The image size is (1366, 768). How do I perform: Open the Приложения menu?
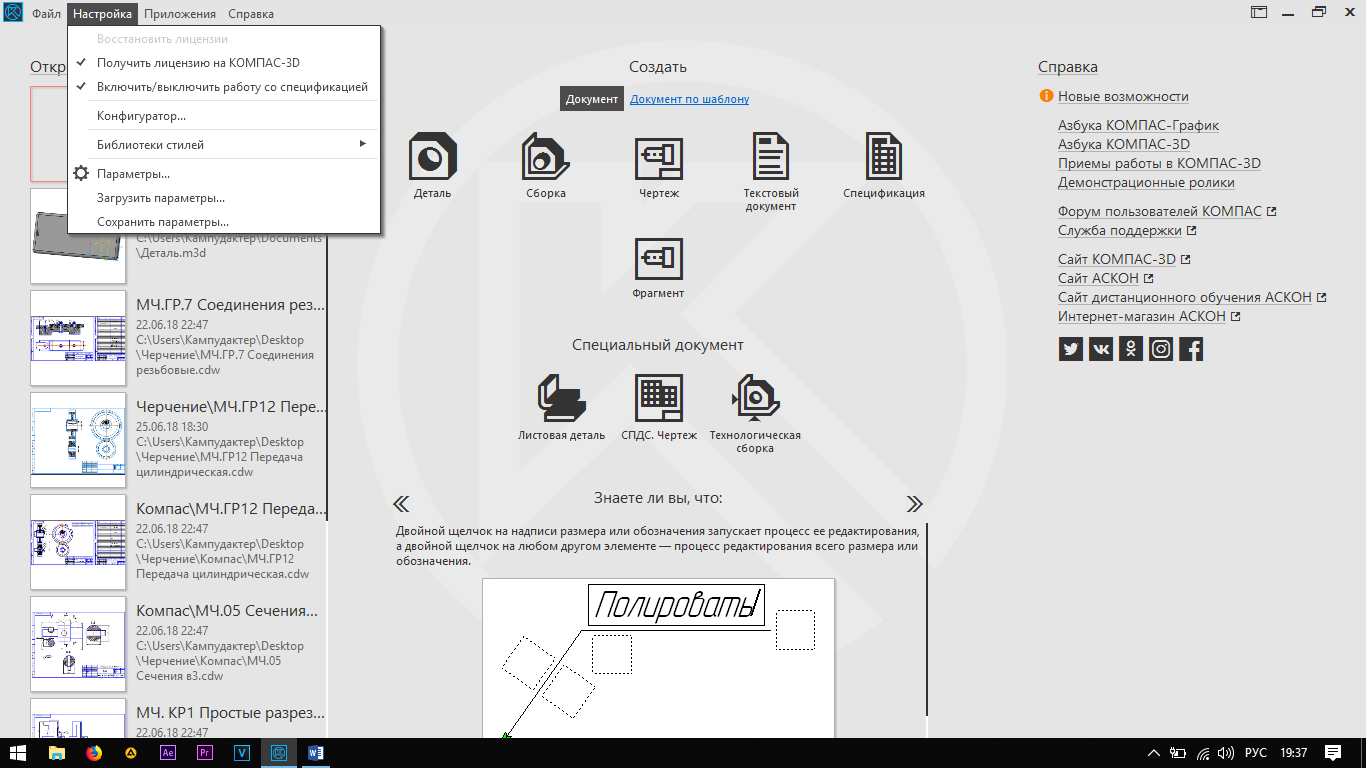(x=180, y=14)
